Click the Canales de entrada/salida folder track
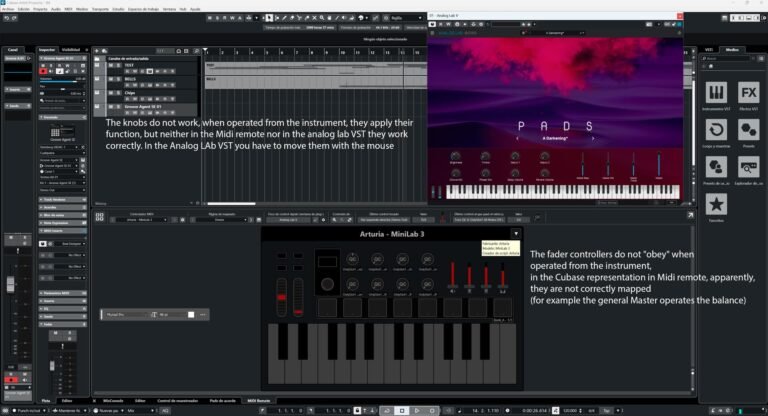This screenshot has width=768, height=416. point(147,58)
